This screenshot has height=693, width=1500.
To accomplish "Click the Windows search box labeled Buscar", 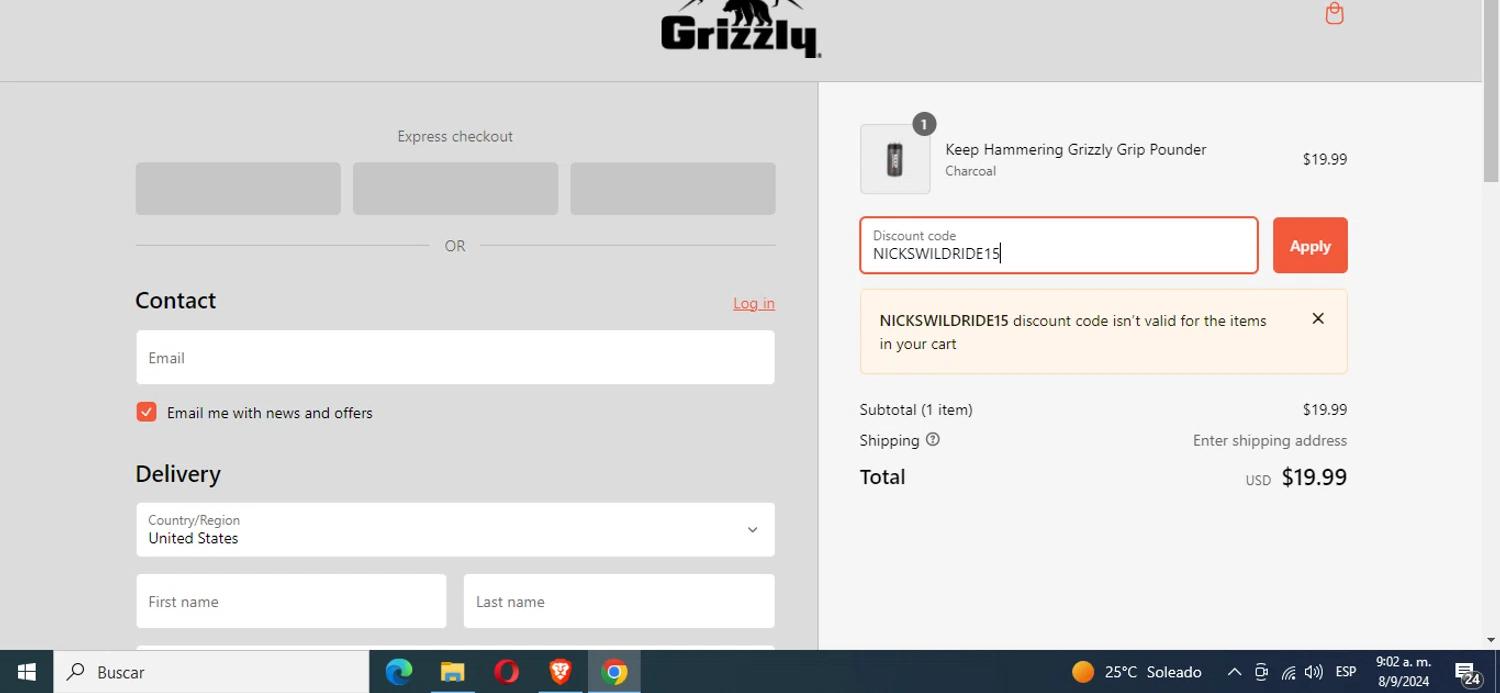I will pyautogui.click(x=212, y=672).
